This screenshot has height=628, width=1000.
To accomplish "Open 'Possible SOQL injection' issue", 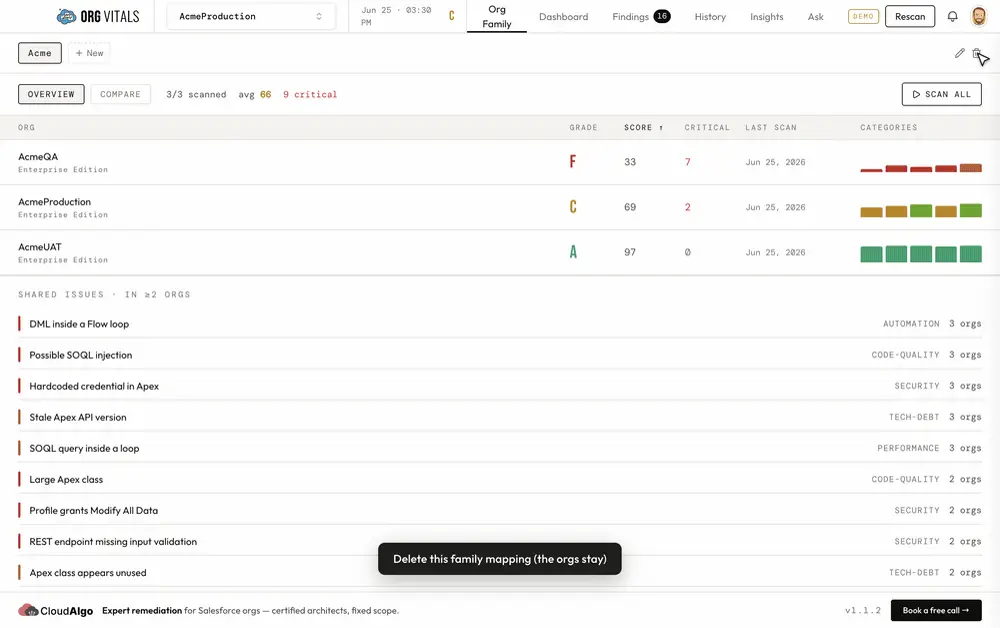I will point(500,355).
